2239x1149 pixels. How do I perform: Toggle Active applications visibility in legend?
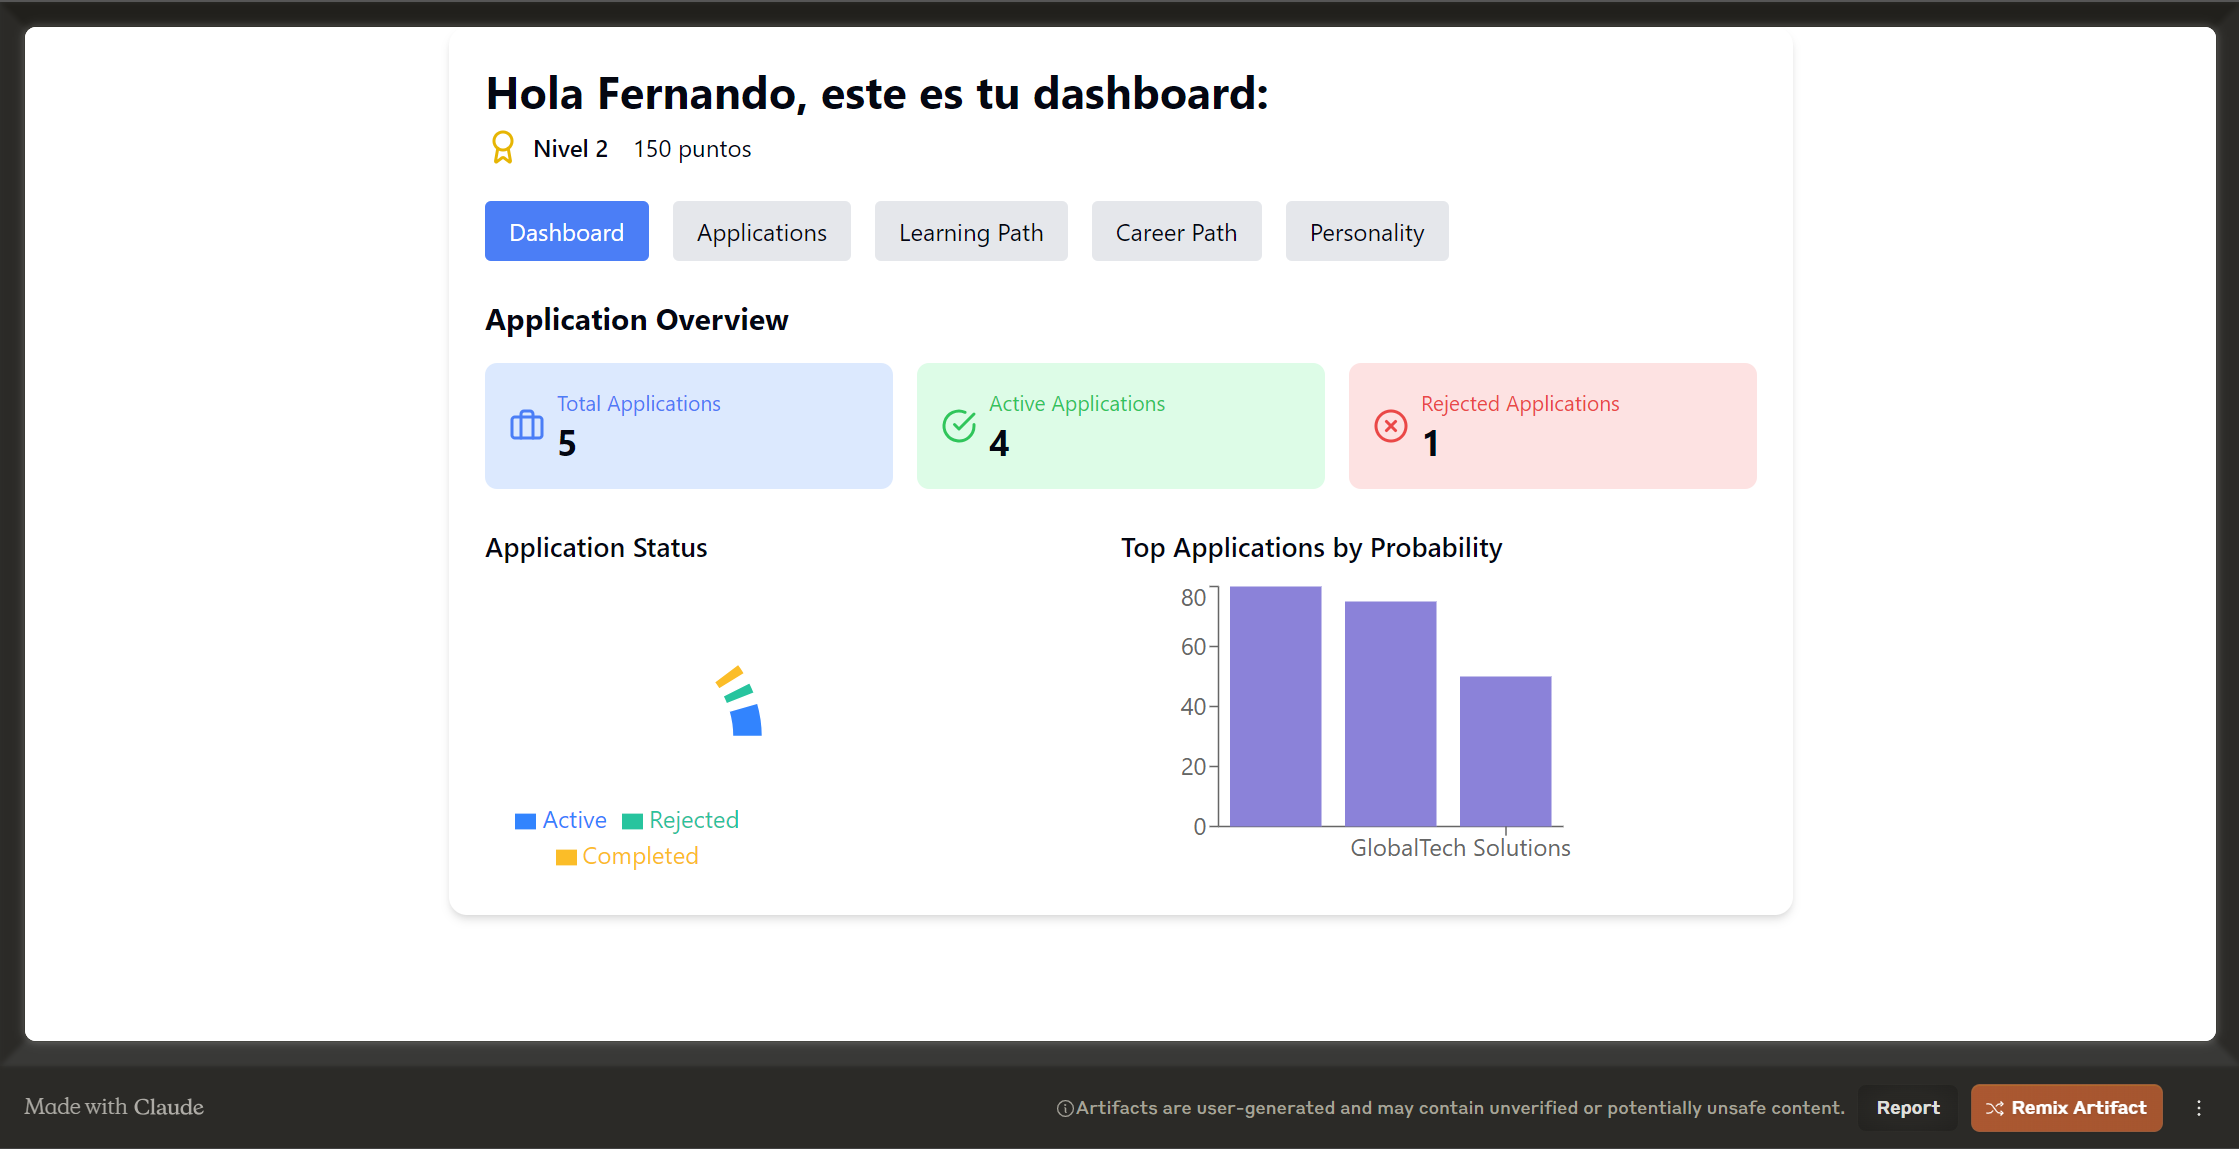click(x=563, y=819)
